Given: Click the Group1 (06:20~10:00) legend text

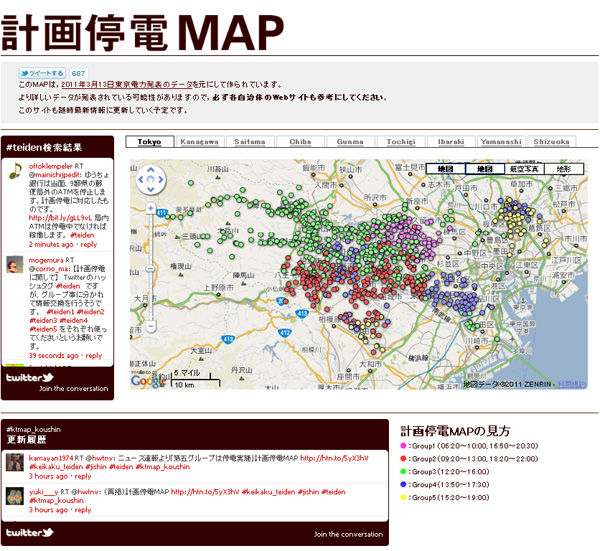Looking at the screenshot, I should click(x=475, y=446).
